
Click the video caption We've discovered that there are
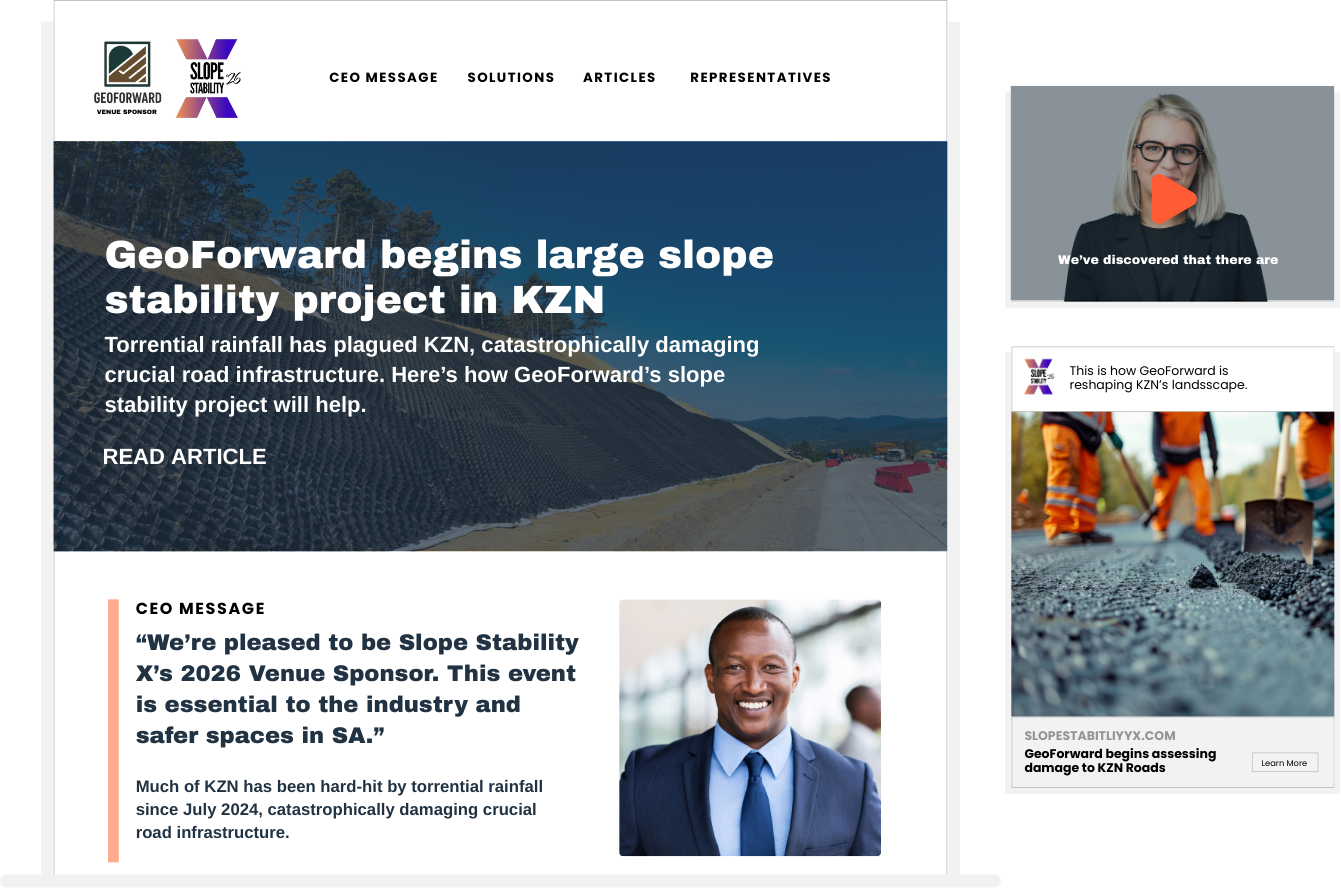(x=1168, y=260)
